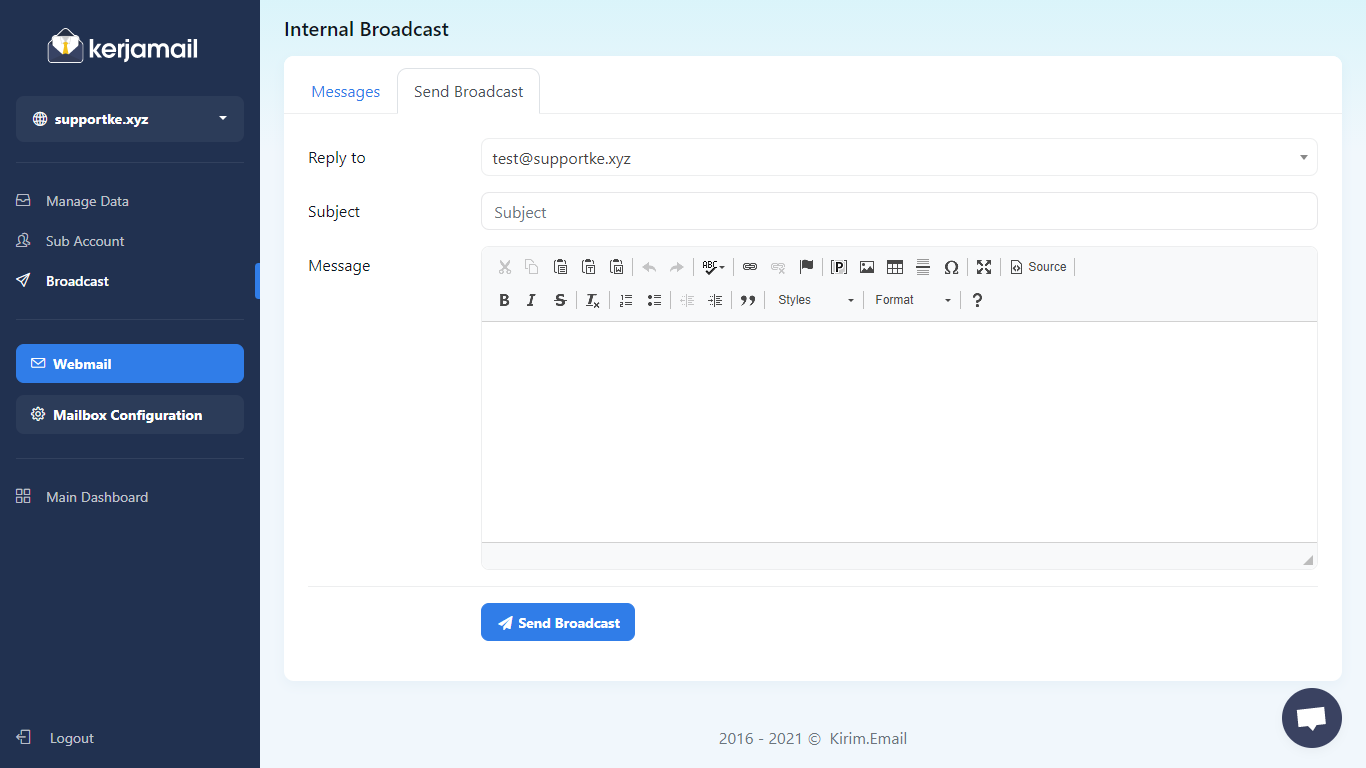The image size is (1366, 768).
Task: Insert horizontal line icon
Action: point(923,267)
